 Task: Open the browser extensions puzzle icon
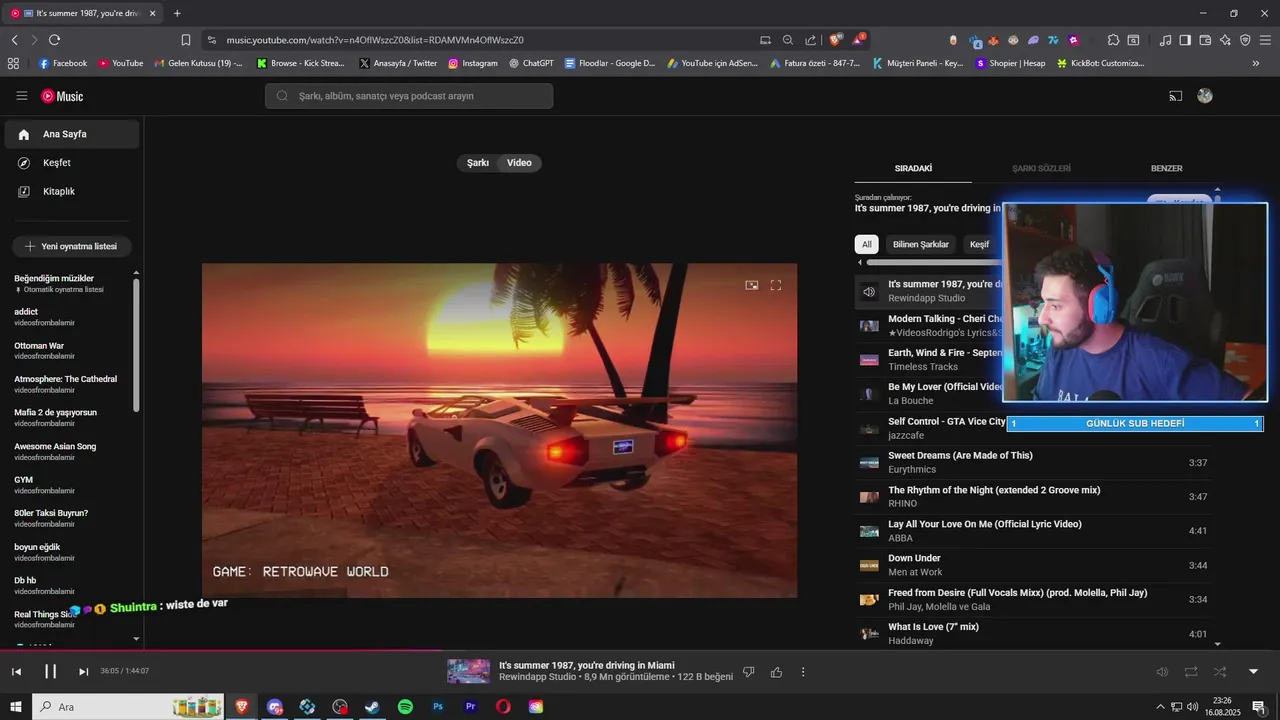pyautogui.click(x=1113, y=40)
